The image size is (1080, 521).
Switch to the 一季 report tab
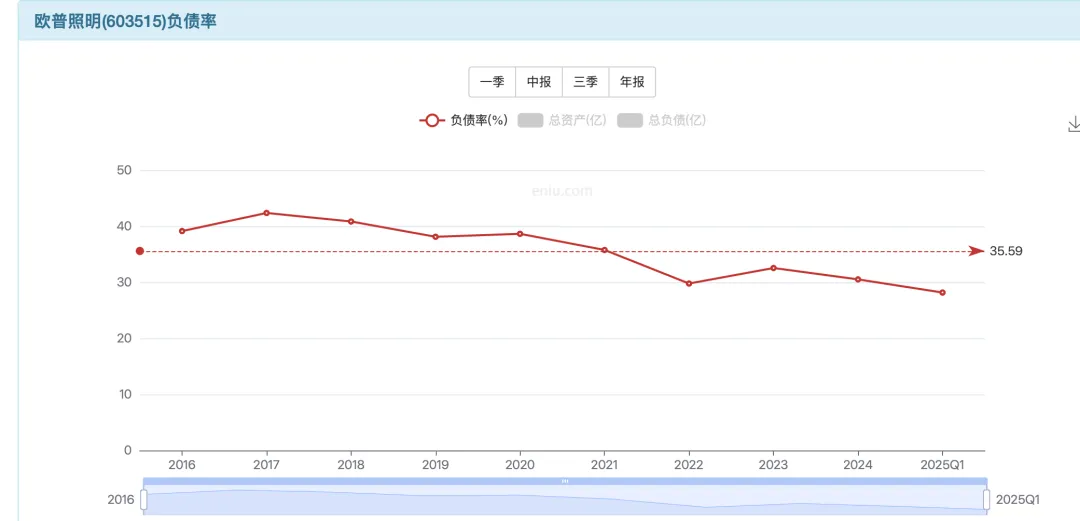pos(492,82)
